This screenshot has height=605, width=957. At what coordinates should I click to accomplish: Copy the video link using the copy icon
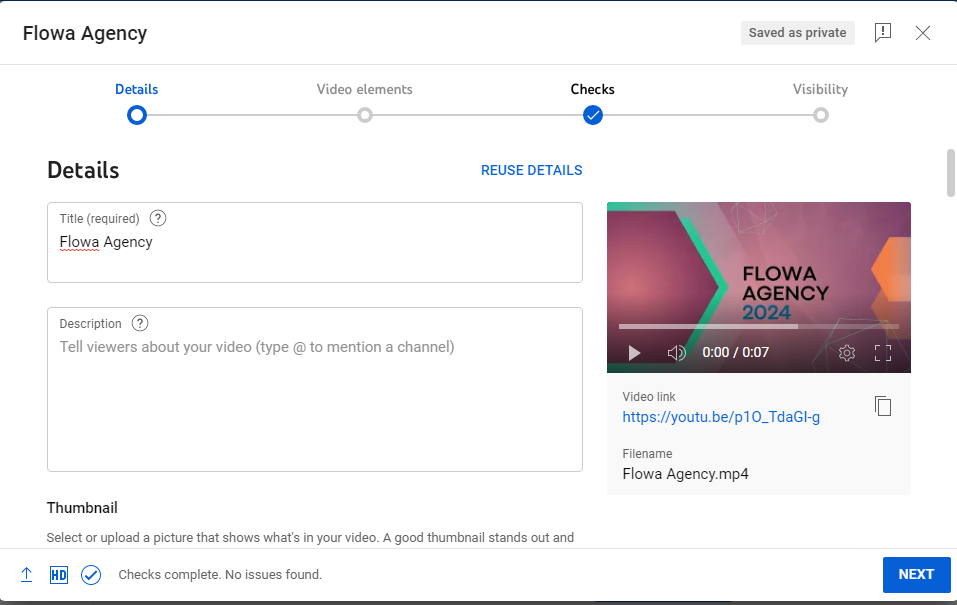tap(883, 406)
